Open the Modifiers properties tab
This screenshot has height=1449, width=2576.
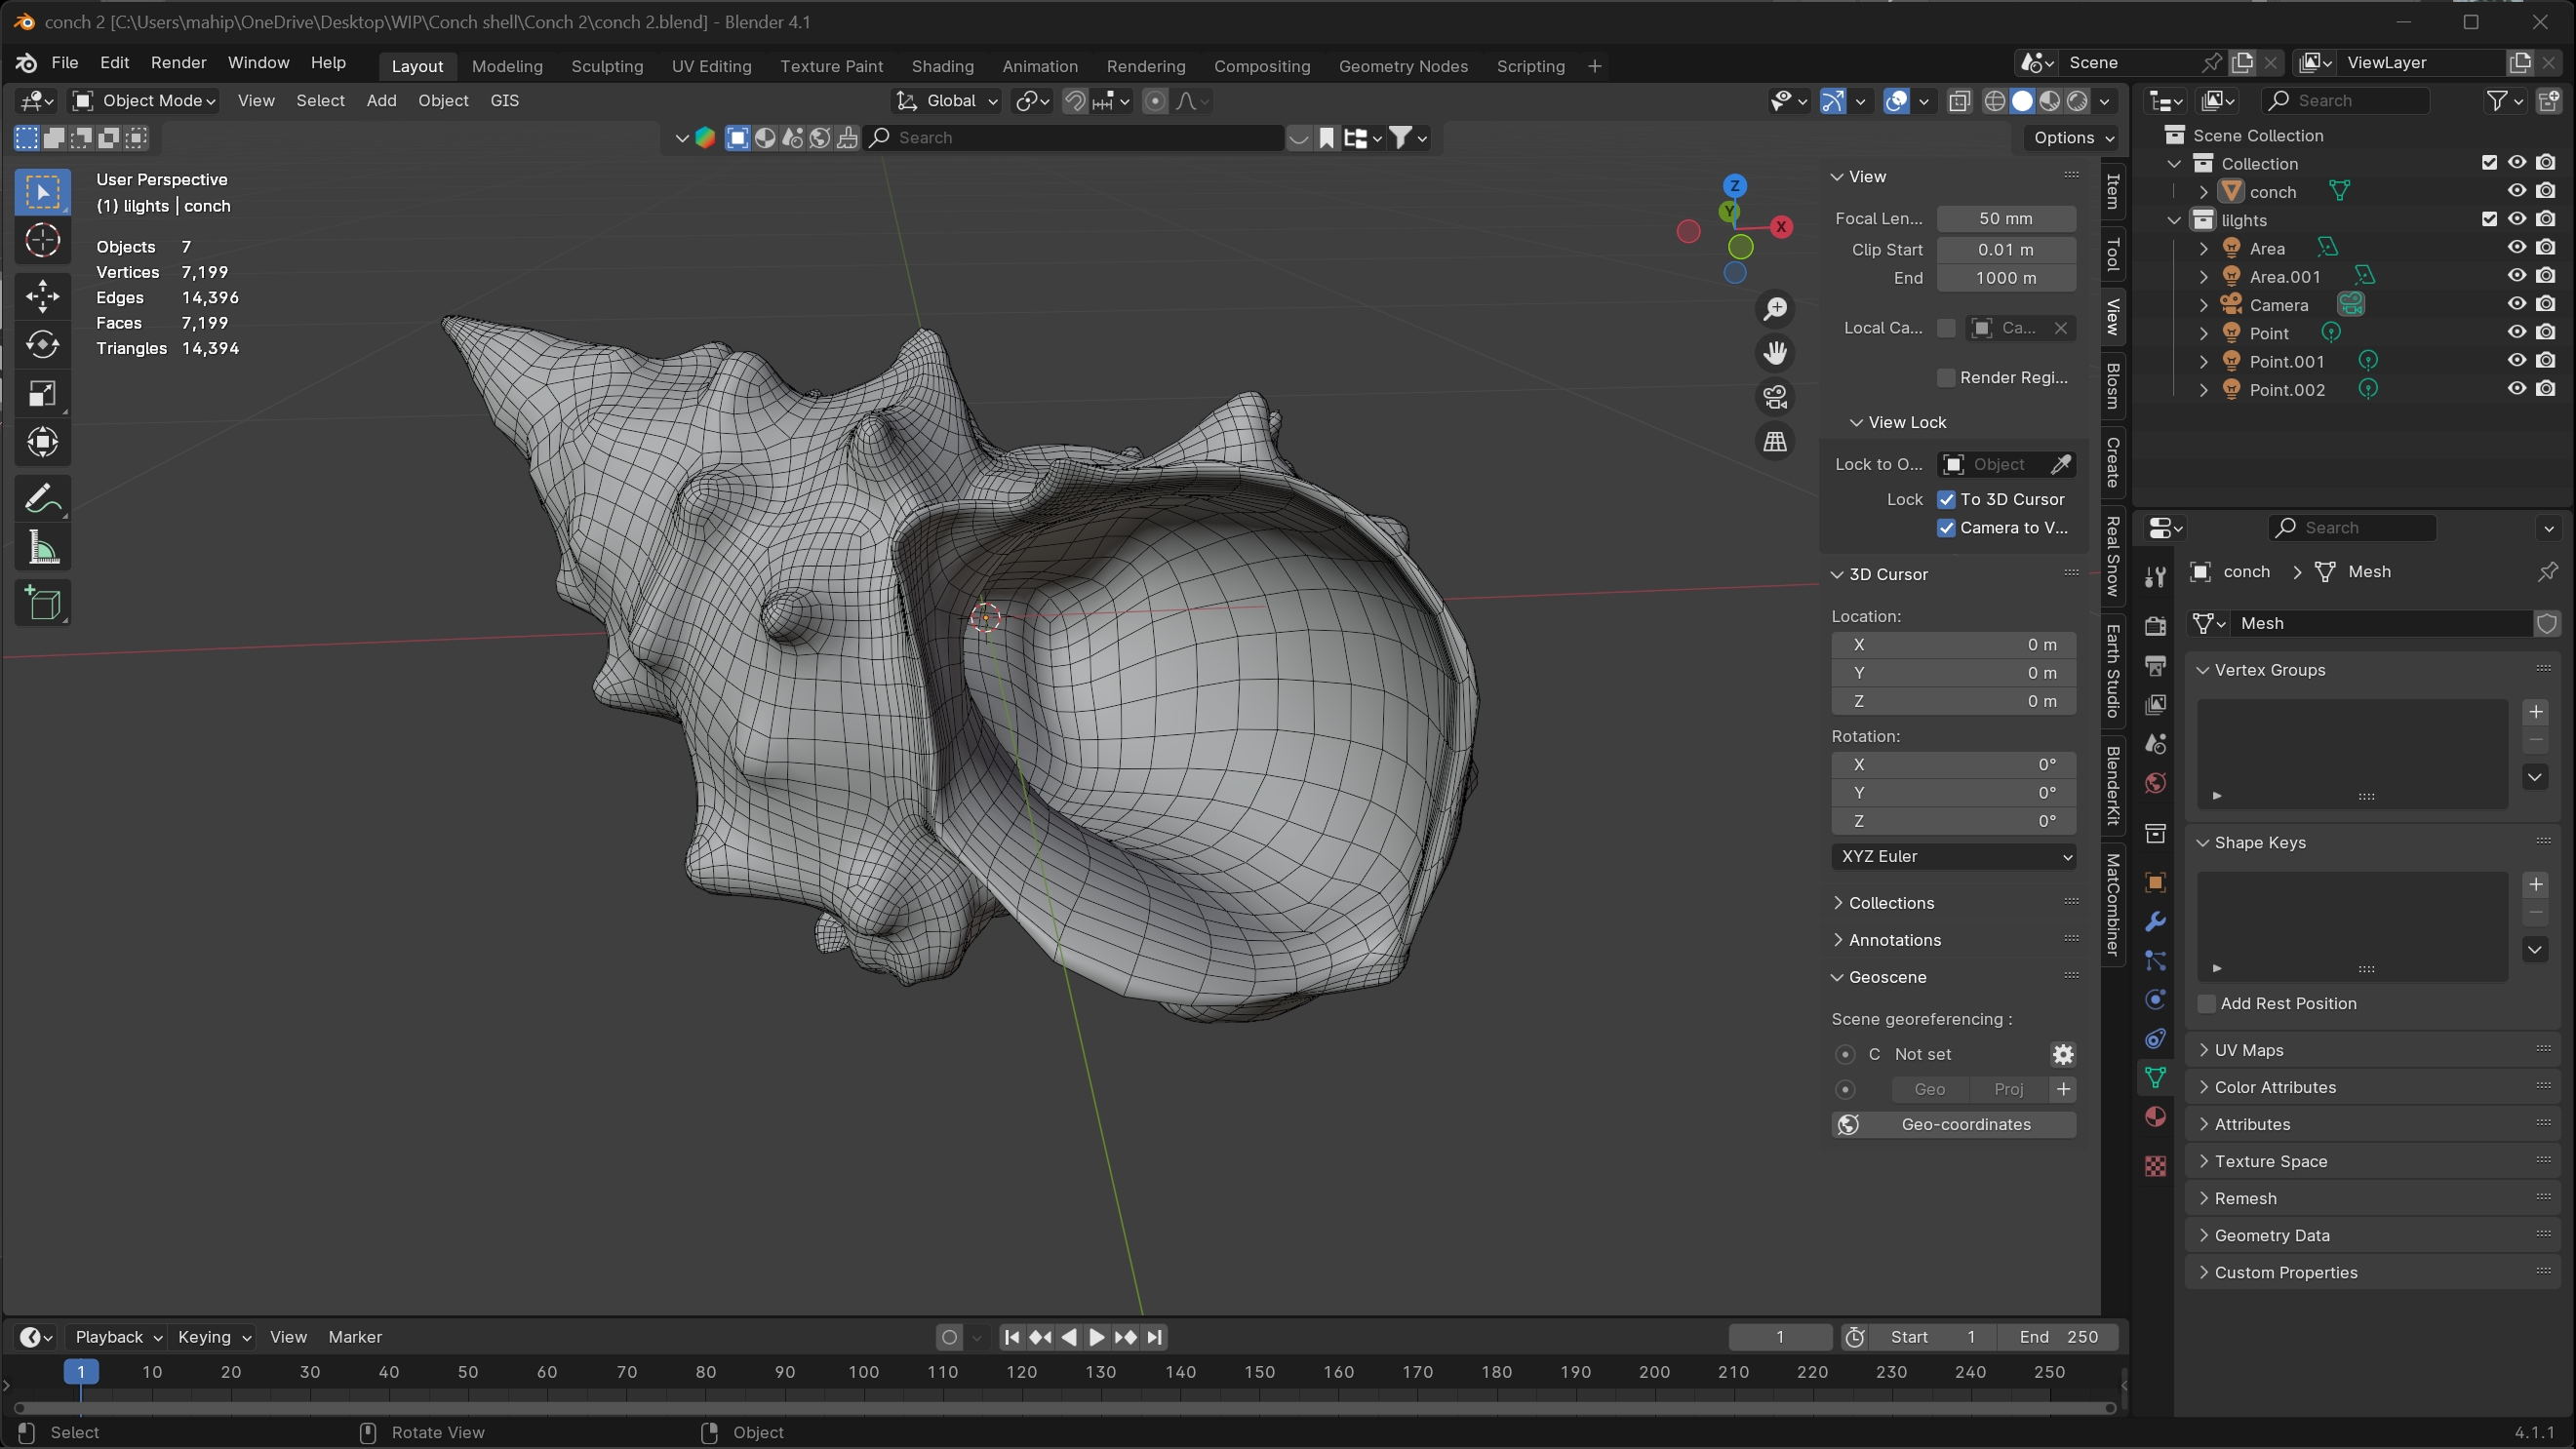coord(2155,921)
